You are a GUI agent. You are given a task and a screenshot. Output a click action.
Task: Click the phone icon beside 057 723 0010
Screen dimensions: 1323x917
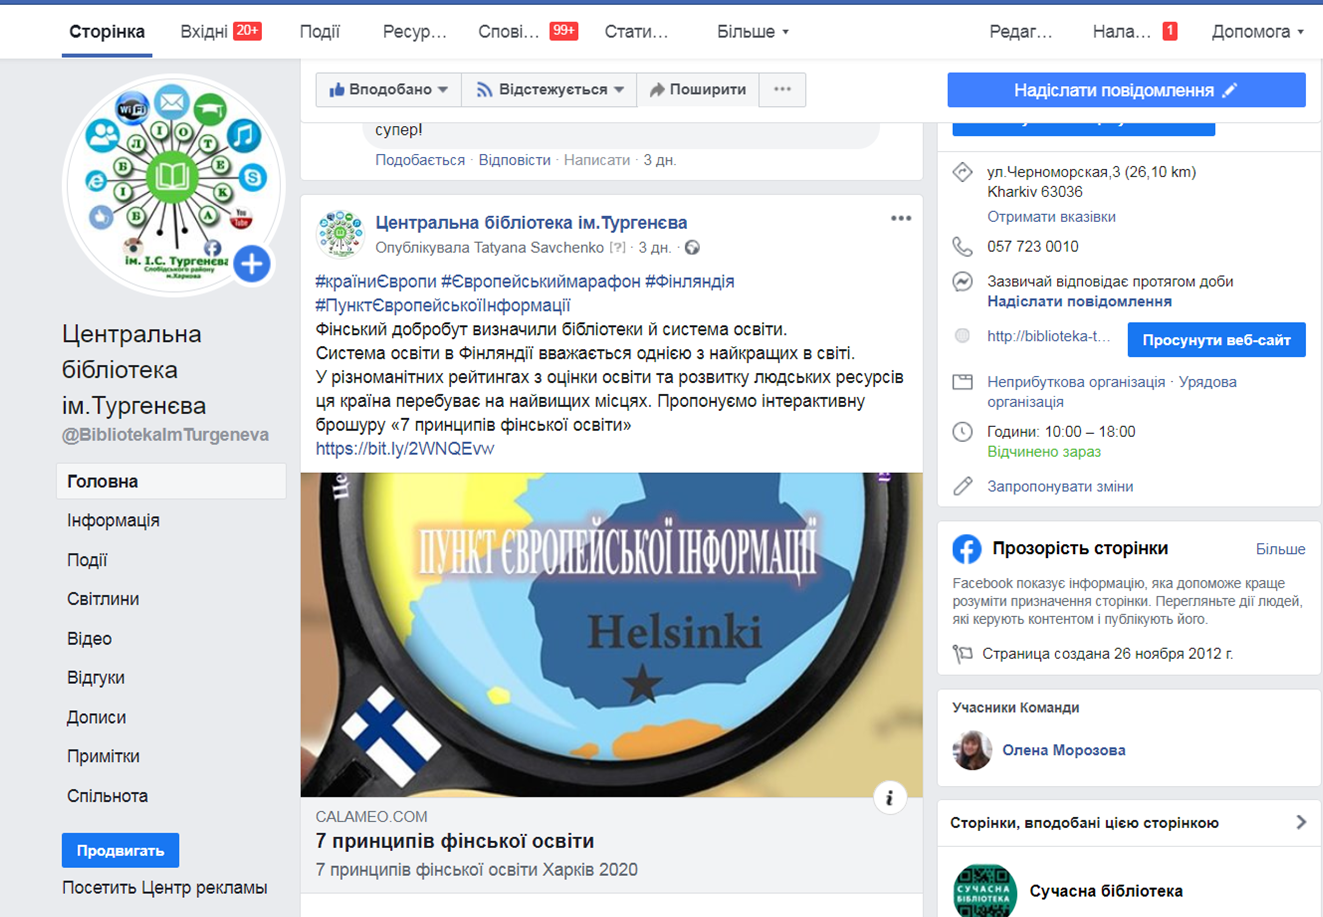tap(962, 246)
